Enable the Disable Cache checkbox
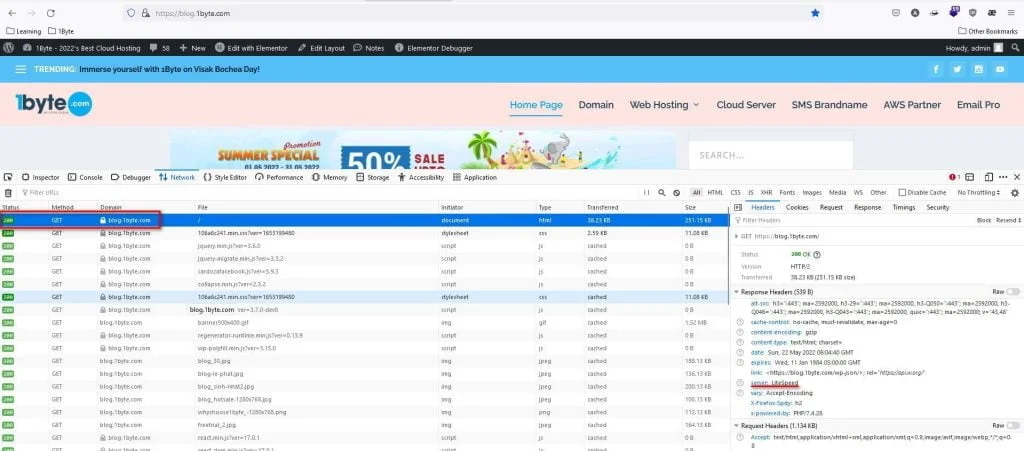The image size is (1024, 451). coord(902,193)
